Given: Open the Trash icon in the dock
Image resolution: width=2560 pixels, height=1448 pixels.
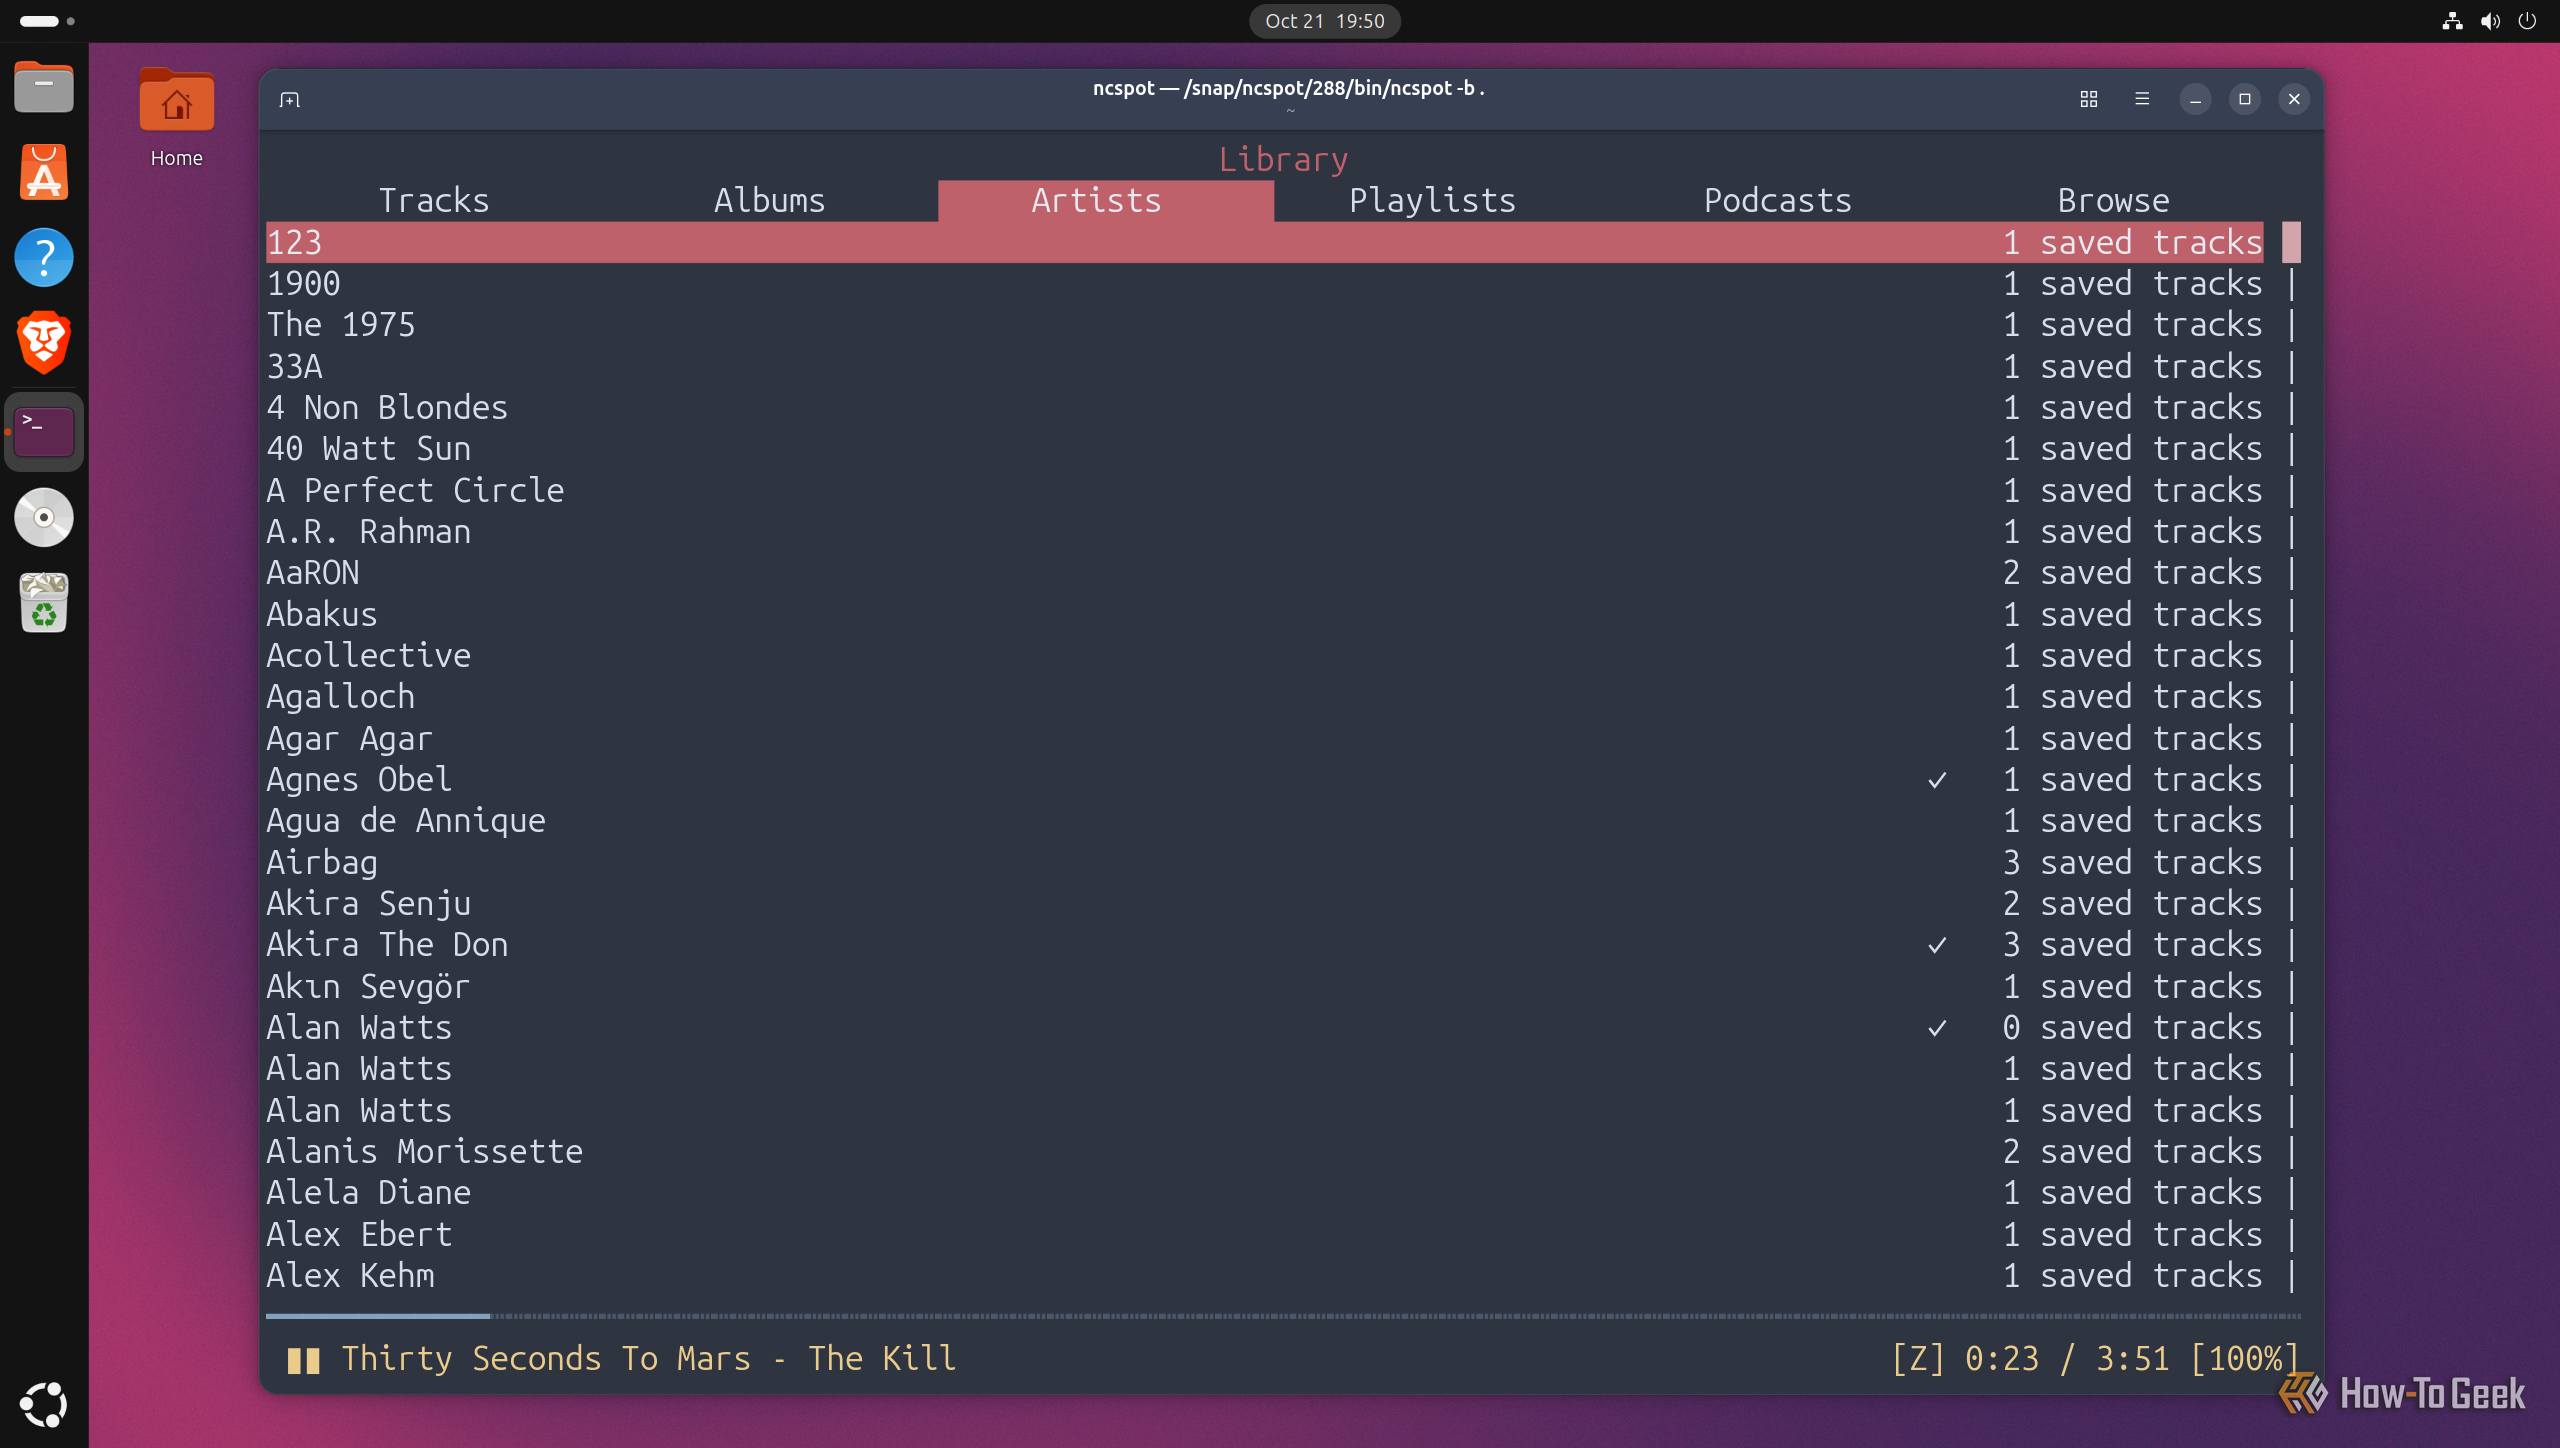Looking at the screenshot, I should coord(44,602).
